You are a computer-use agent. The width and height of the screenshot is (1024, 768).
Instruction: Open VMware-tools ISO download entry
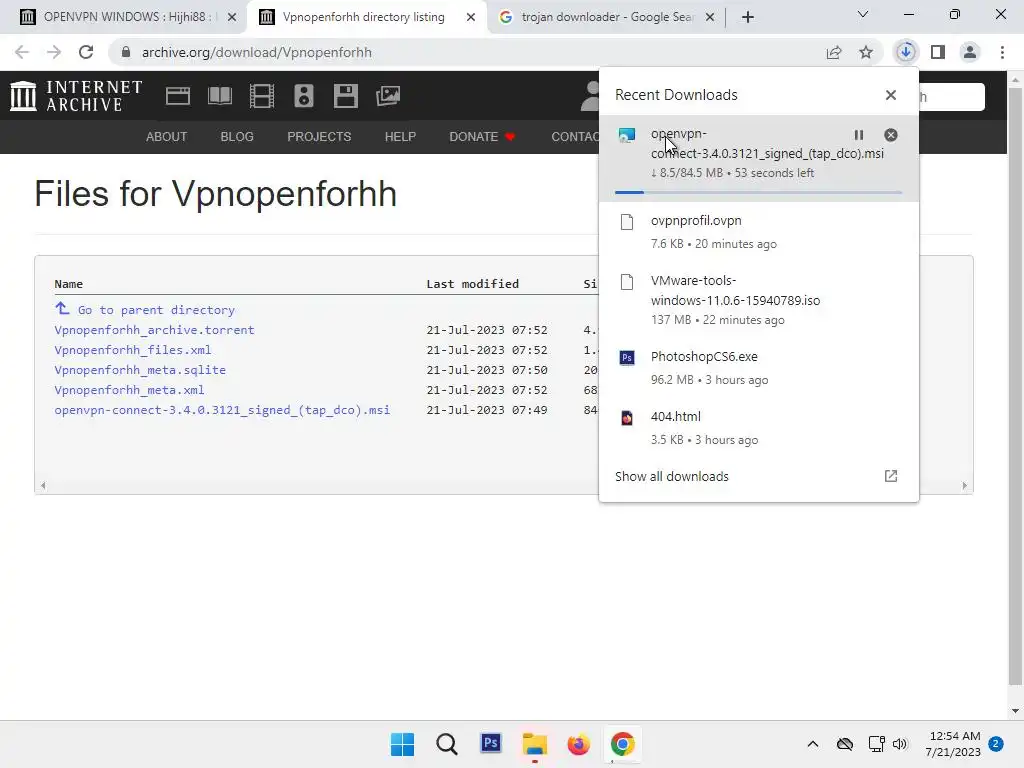click(x=759, y=300)
